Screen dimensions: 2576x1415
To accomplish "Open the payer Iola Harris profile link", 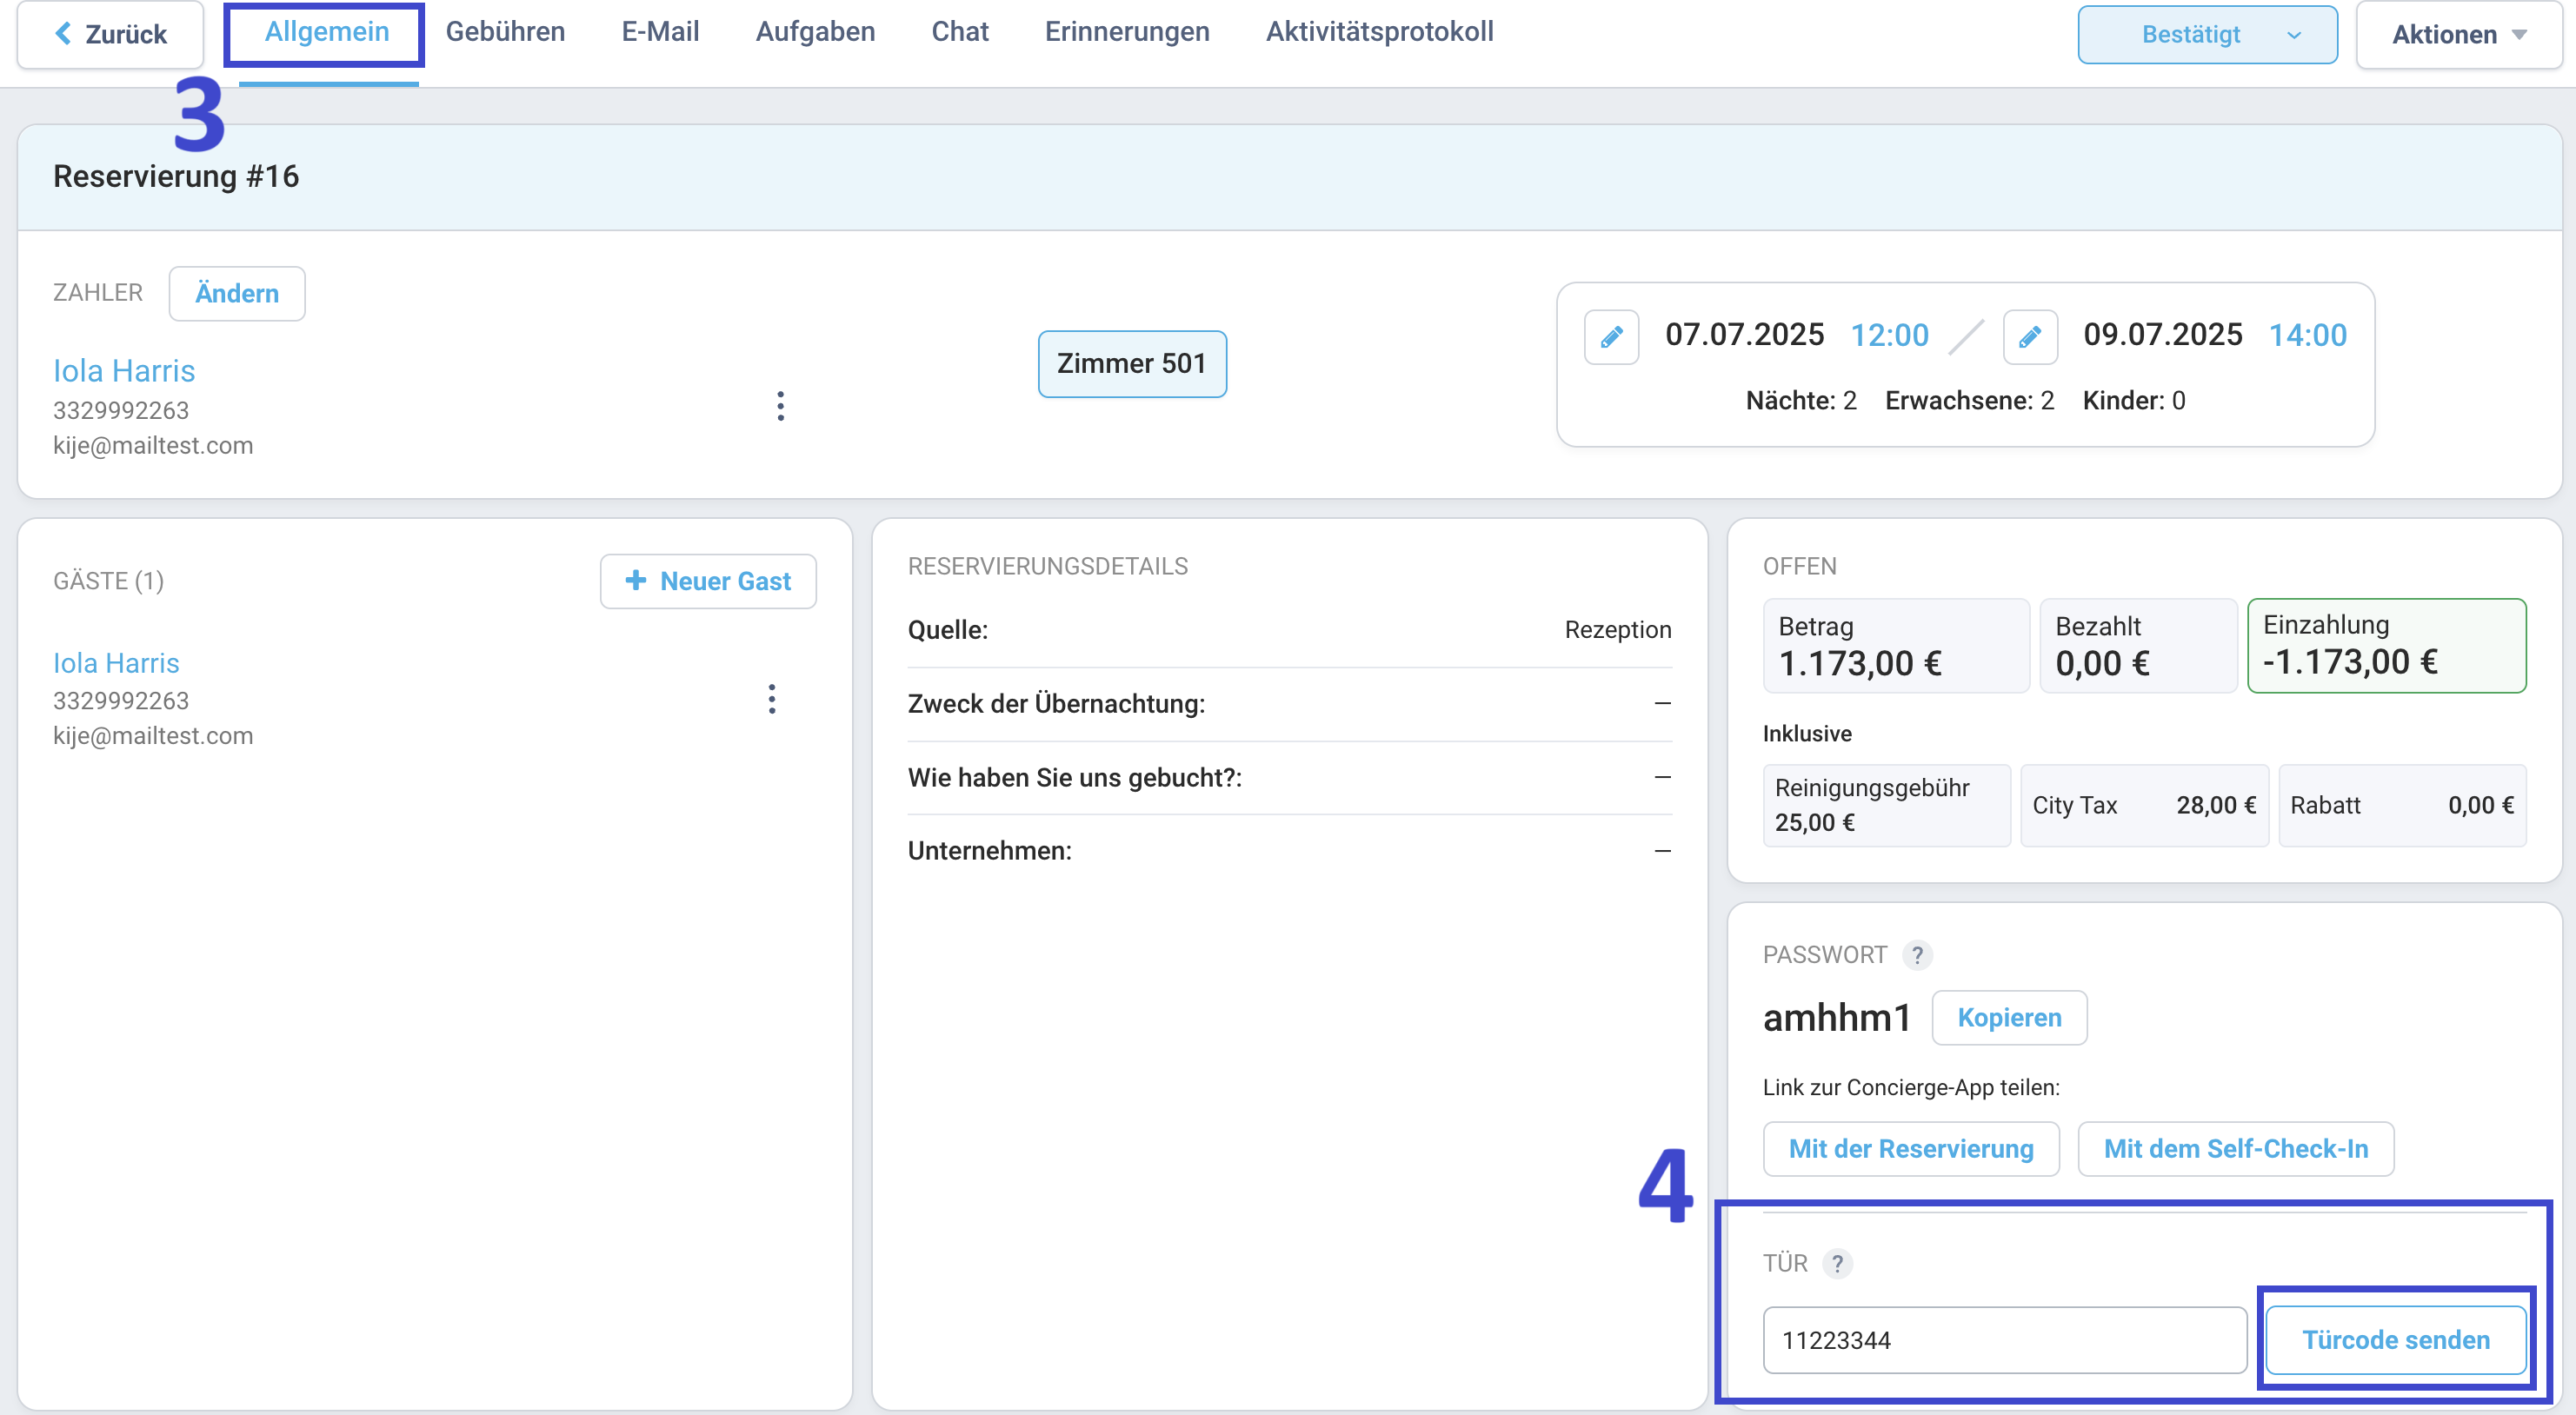I will [124, 371].
